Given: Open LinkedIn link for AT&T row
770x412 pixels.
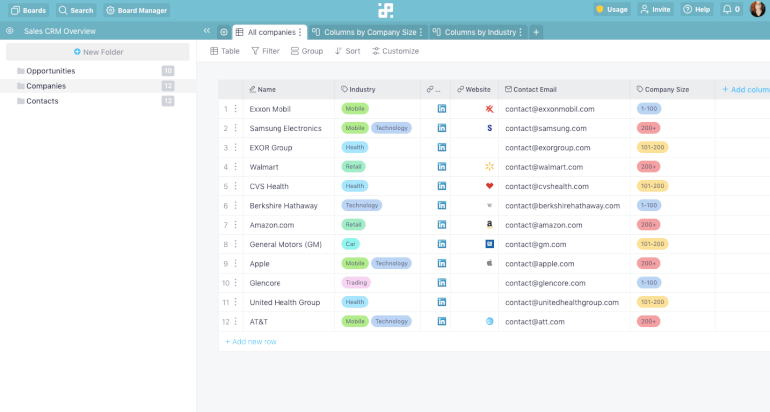Looking at the screenshot, I should click(442, 322).
